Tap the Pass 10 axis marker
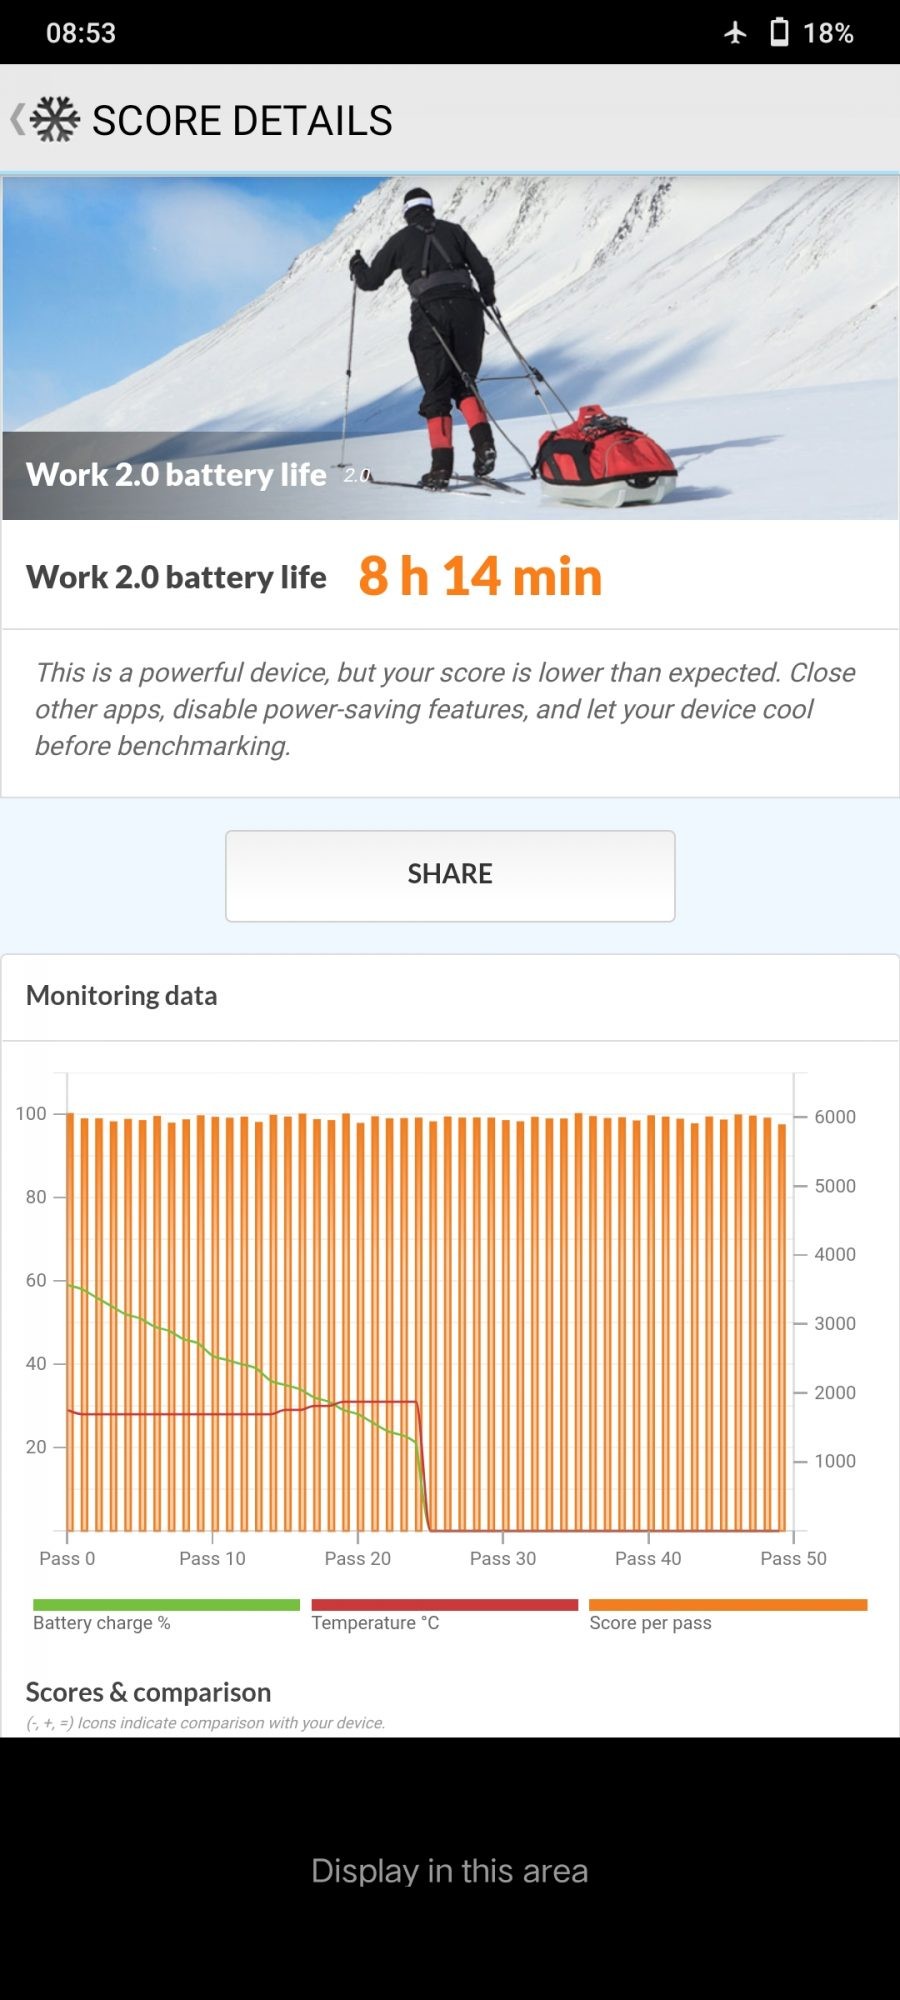This screenshot has width=900, height=2000. pos(212,1558)
